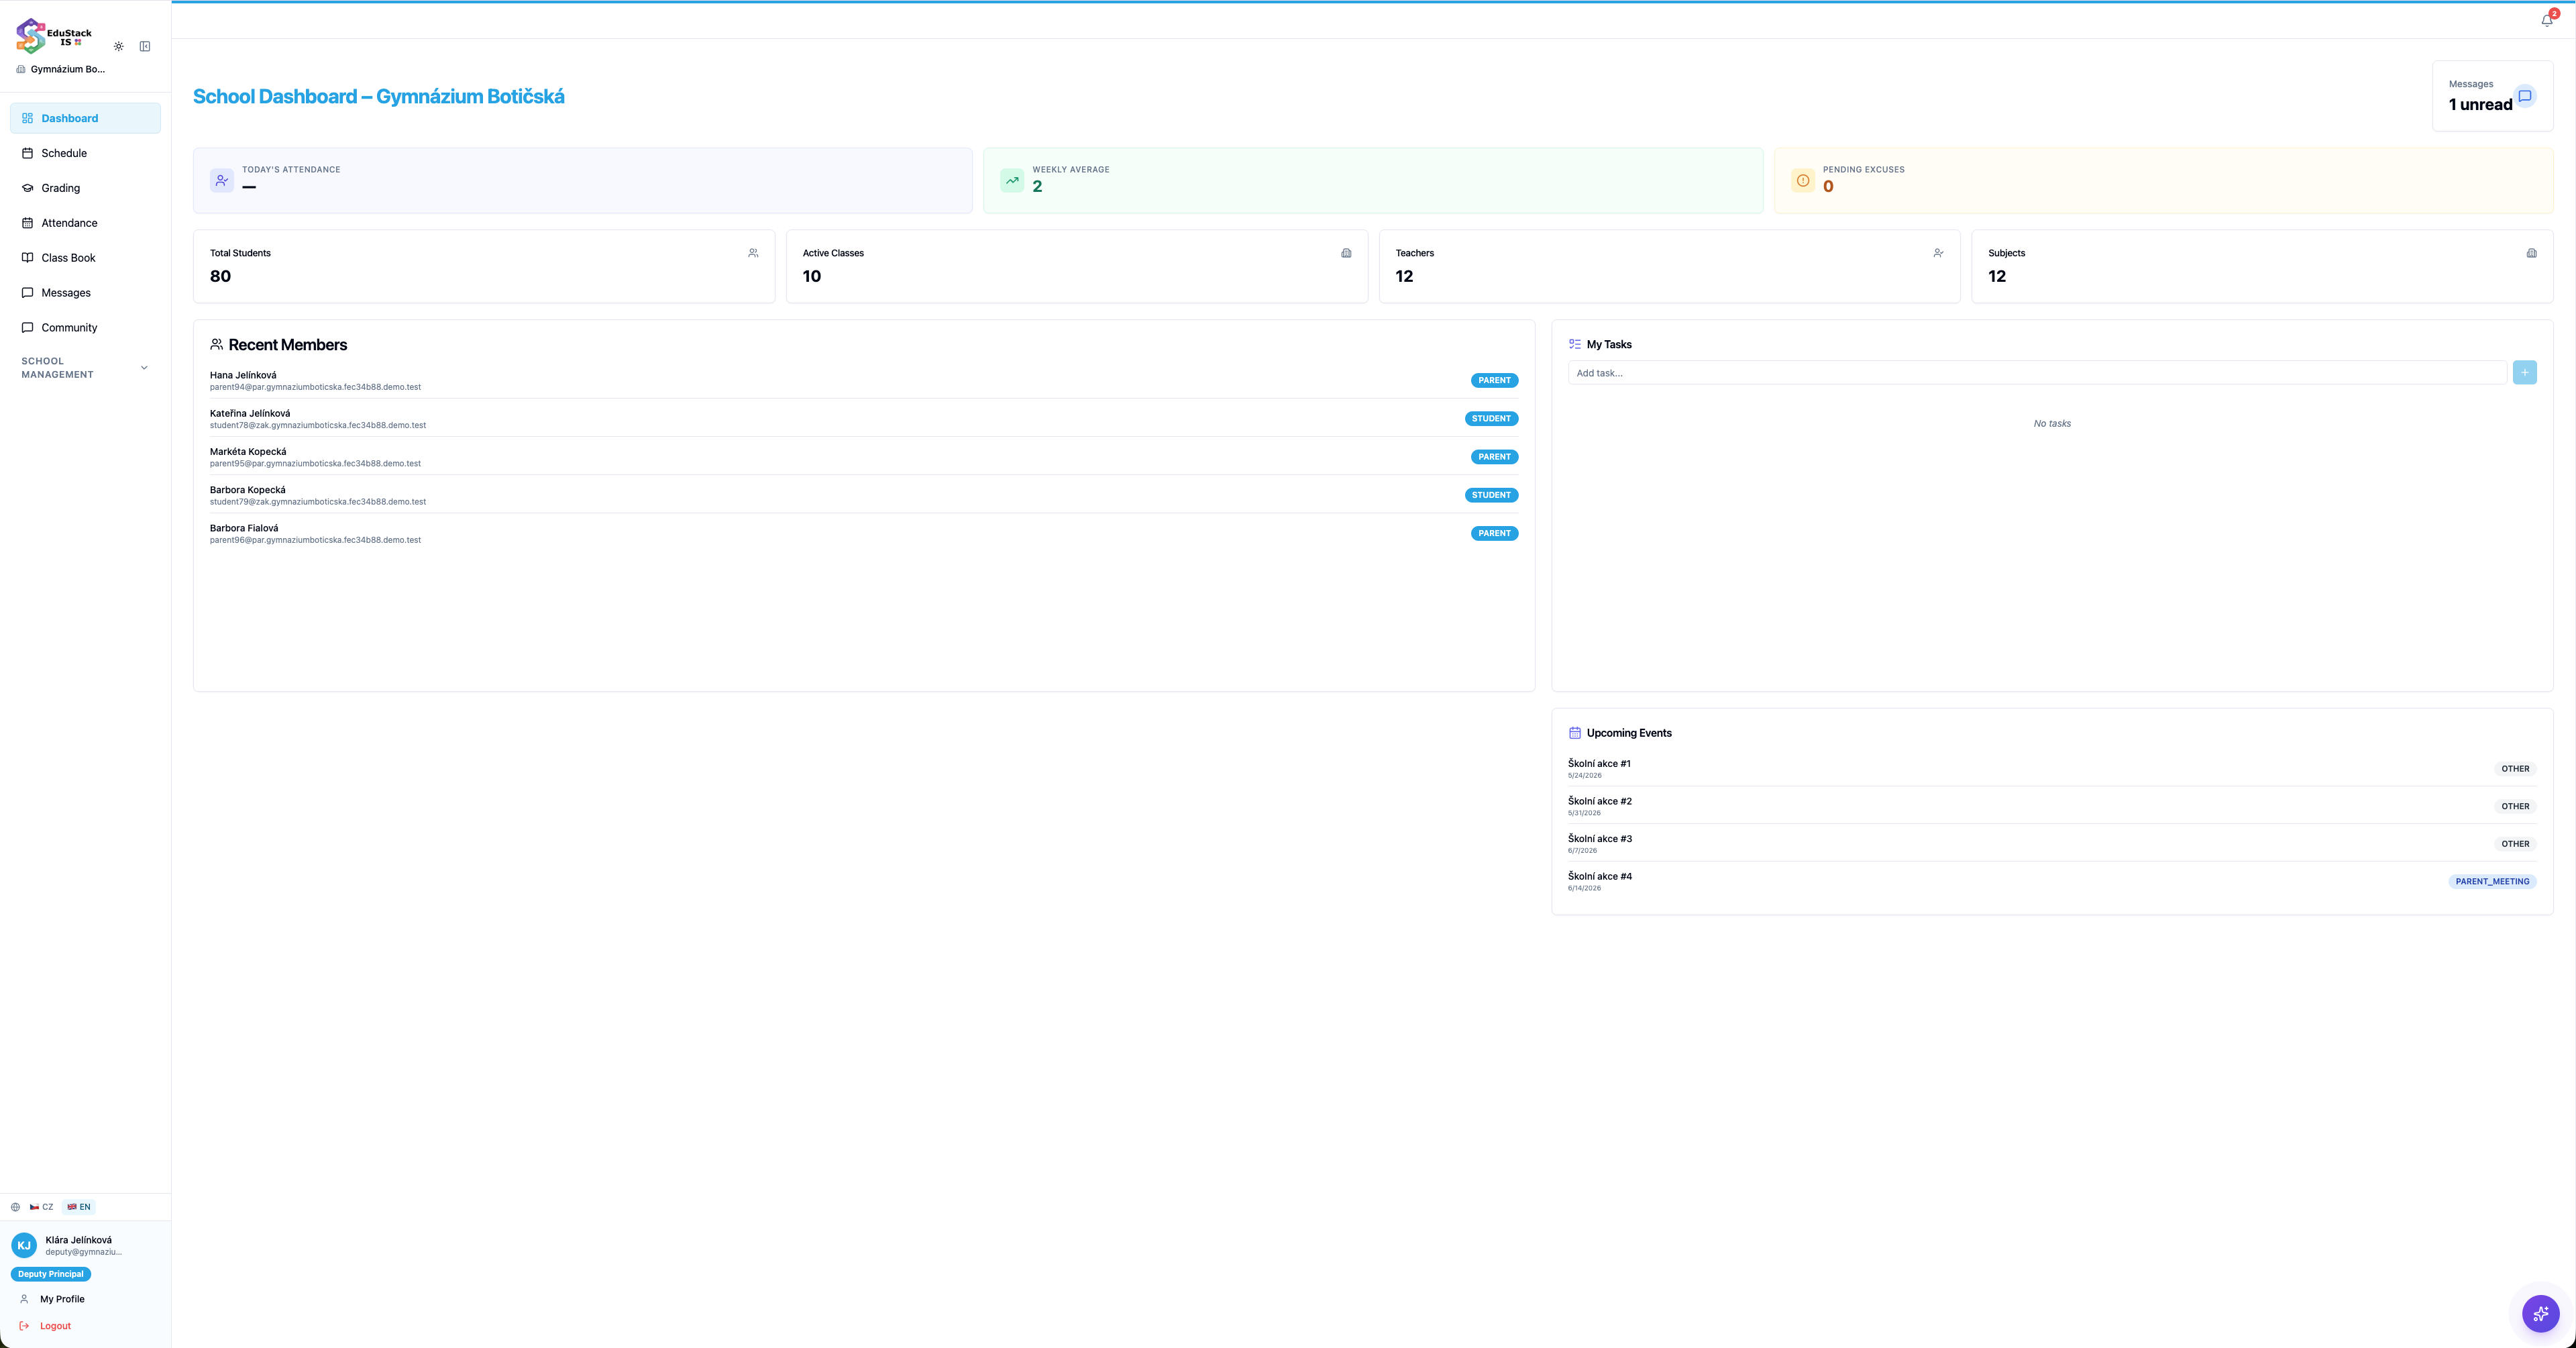Open event Školní akce #1
Image resolution: width=2576 pixels, height=1348 pixels.
2052,768
